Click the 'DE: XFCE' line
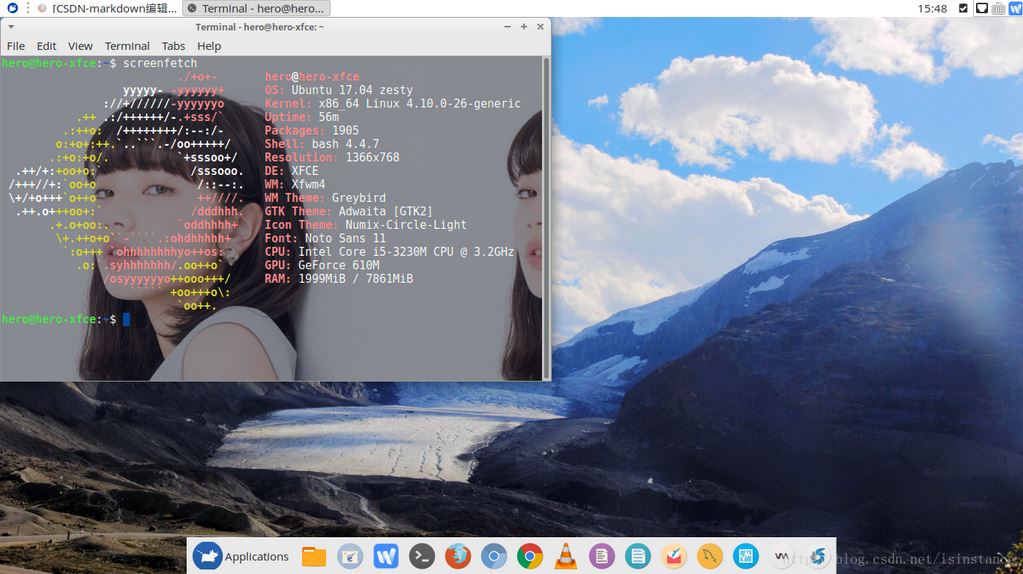 (292, 171)
